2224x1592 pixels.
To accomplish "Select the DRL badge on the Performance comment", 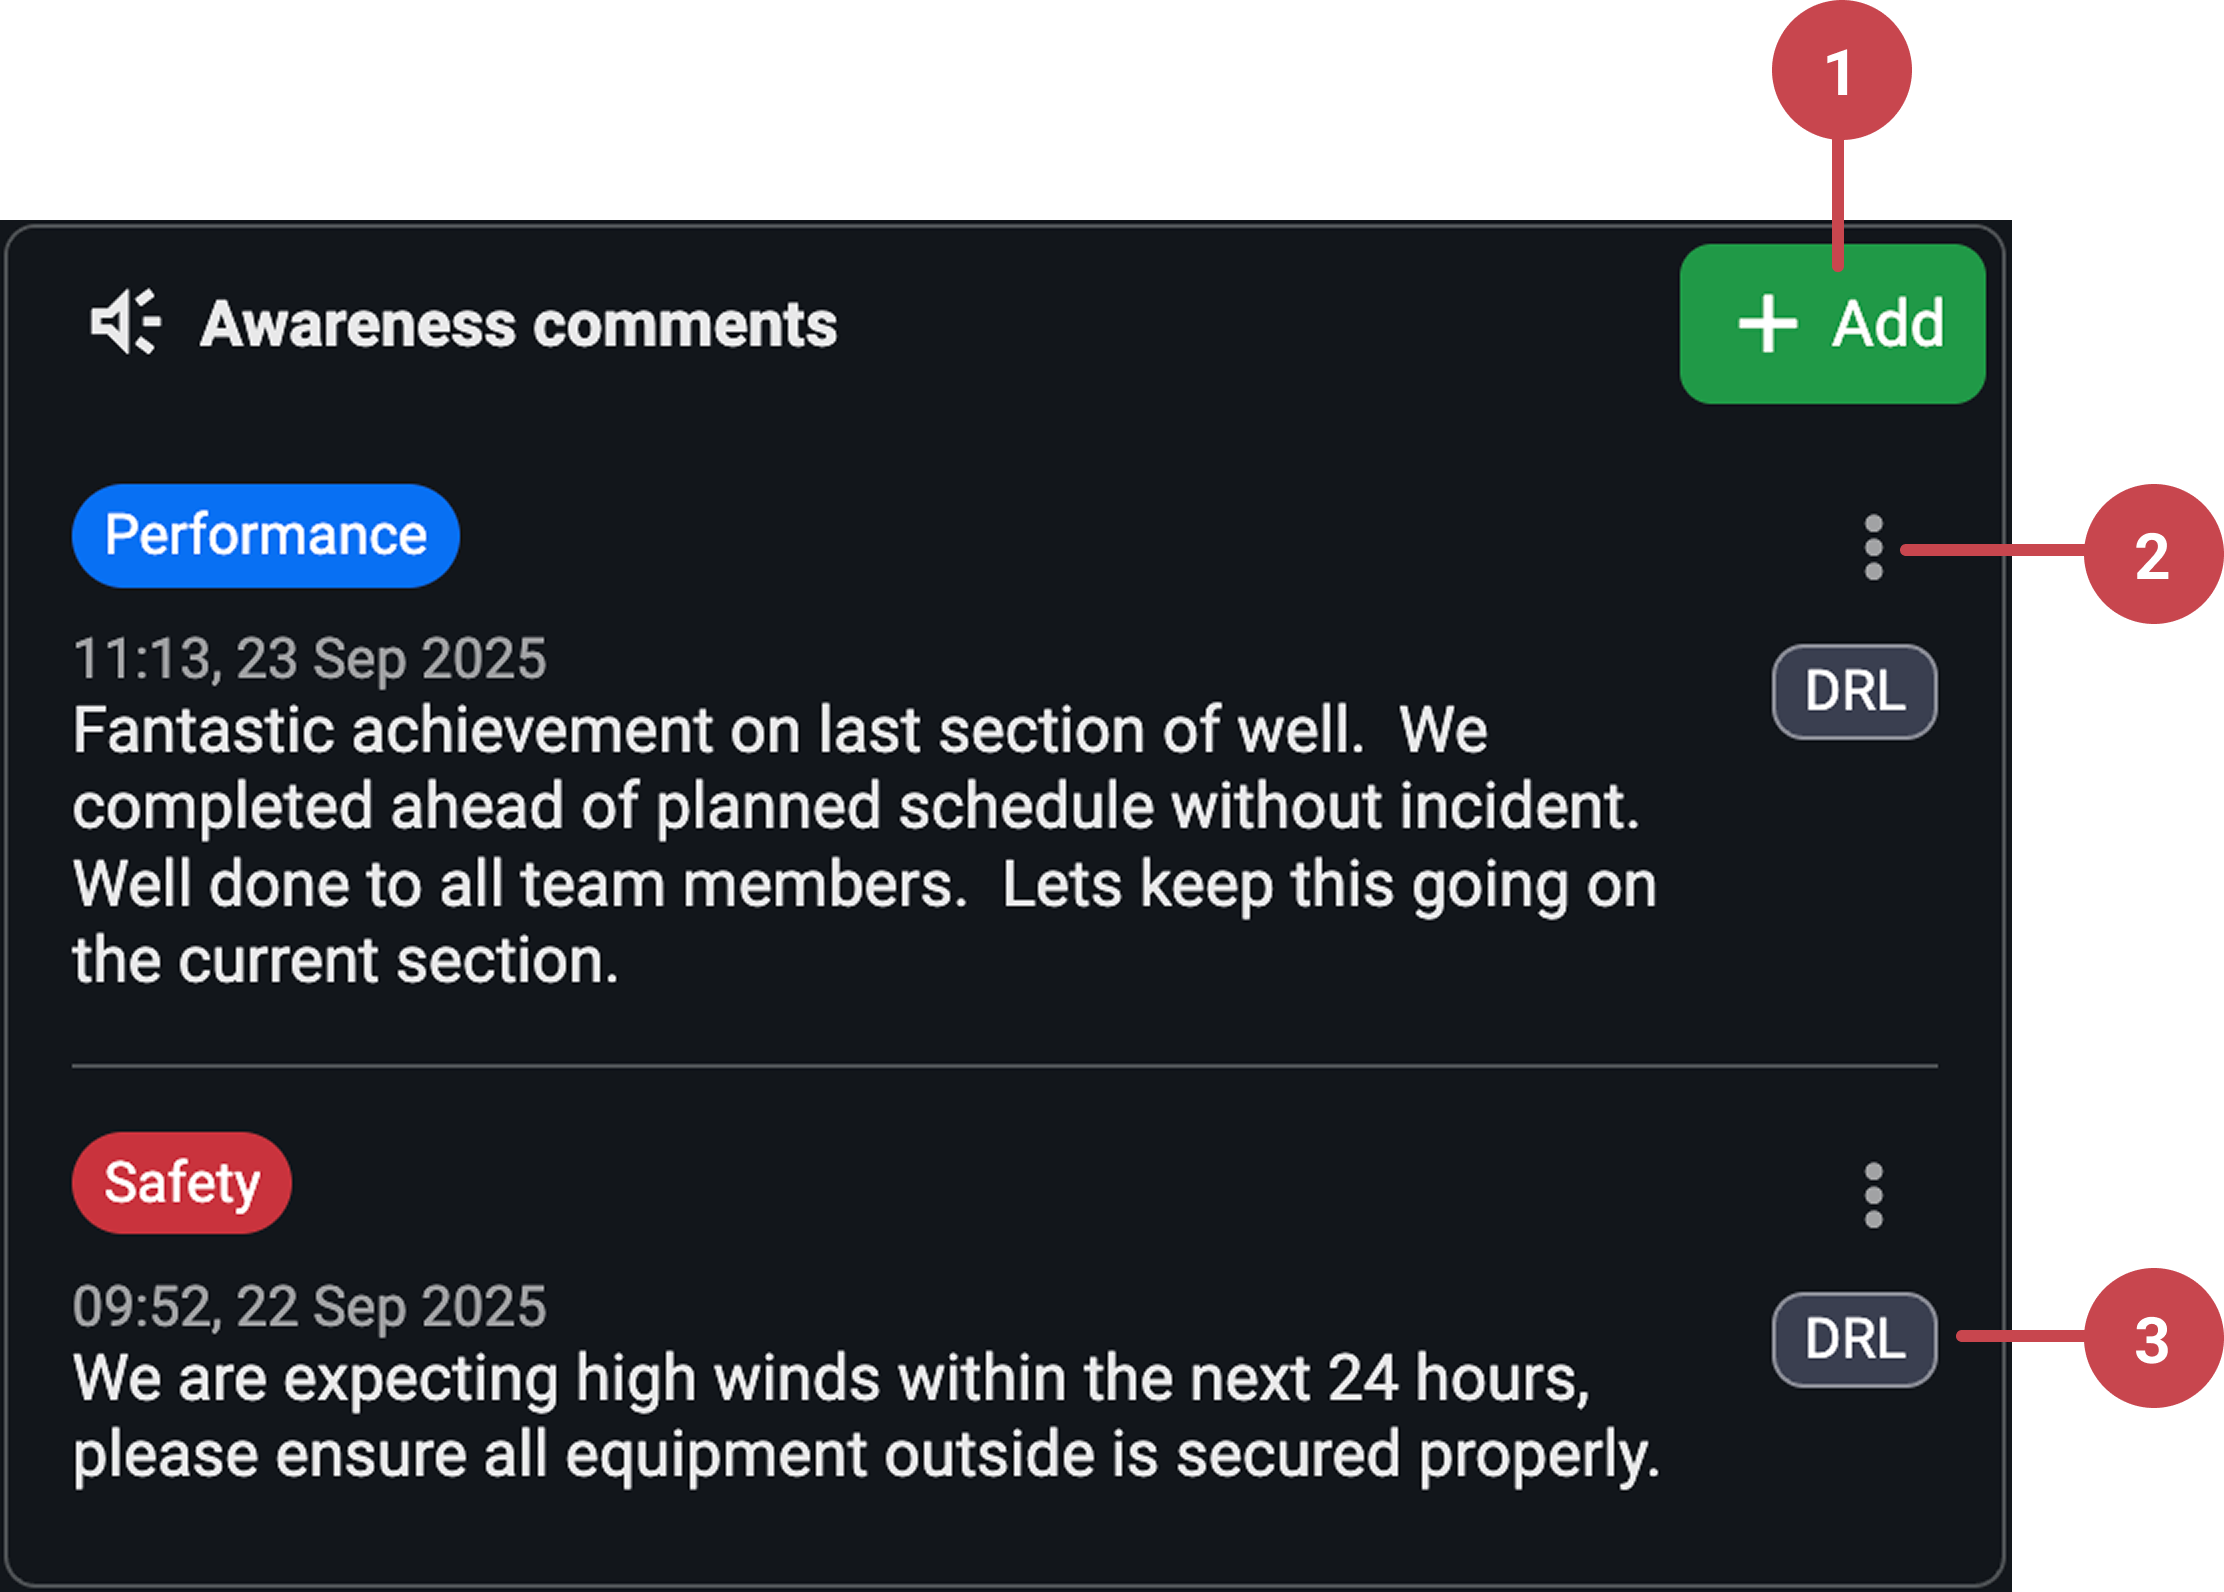I will (1853, 690).
